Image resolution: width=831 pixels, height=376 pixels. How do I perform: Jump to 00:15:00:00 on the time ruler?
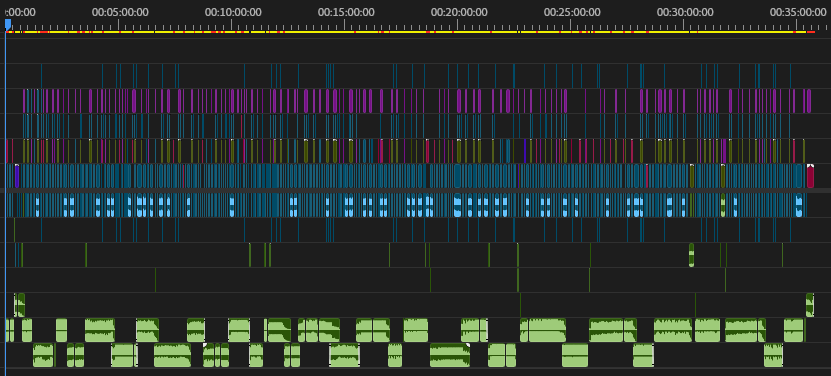[x=346, y=12]
